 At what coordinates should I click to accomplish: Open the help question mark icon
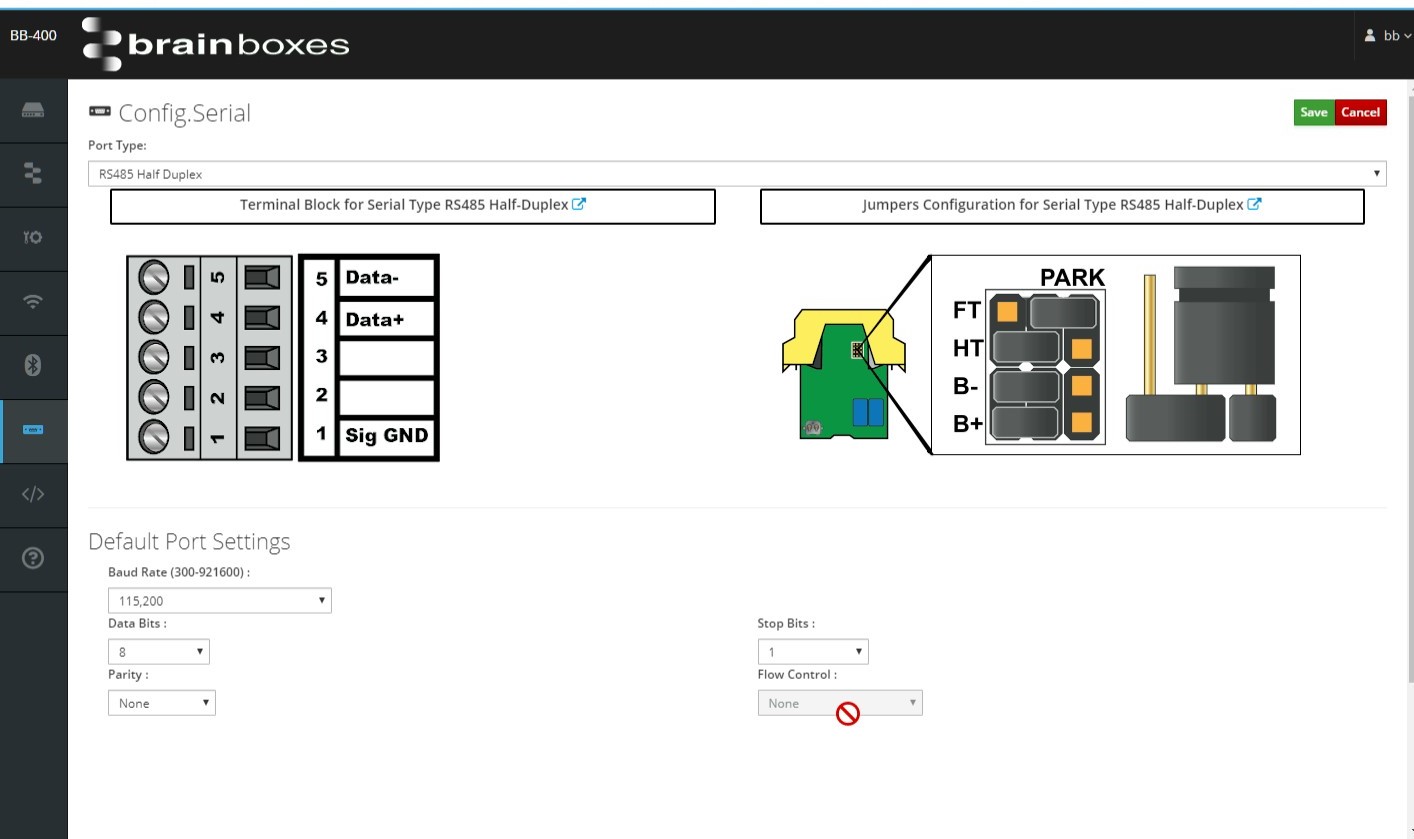tap(33, 558)
